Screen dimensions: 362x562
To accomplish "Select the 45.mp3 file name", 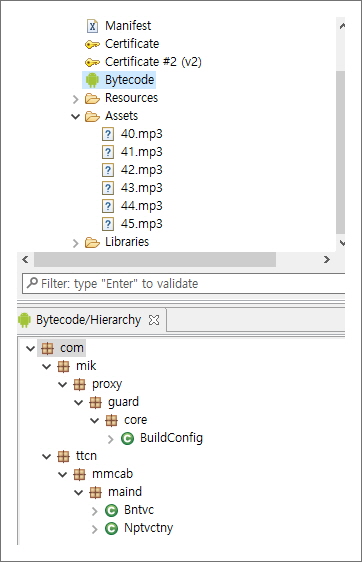I will [x=142, y=224].
